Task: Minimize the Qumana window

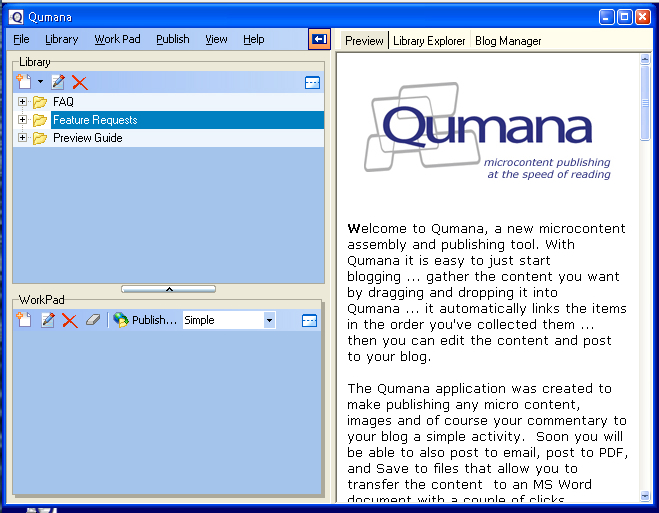Action: click(x=606, y=17)
